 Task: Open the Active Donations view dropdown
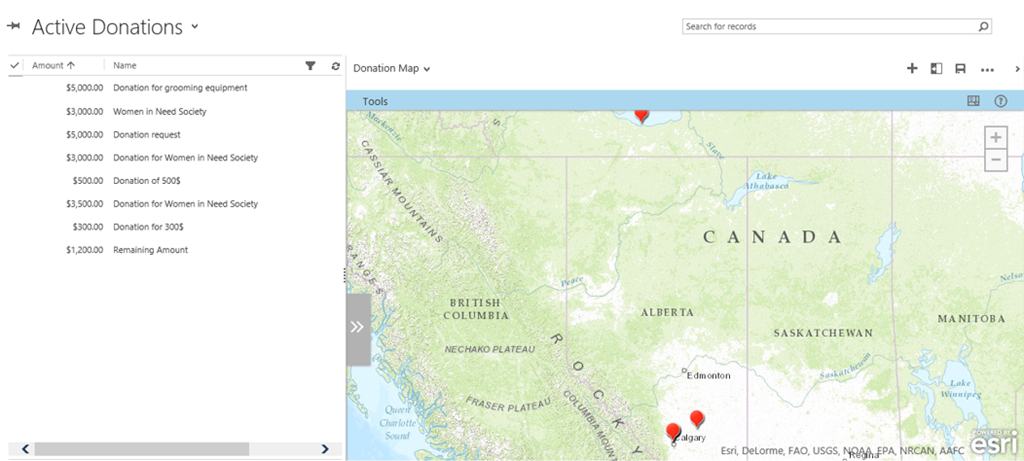point(195,27)
